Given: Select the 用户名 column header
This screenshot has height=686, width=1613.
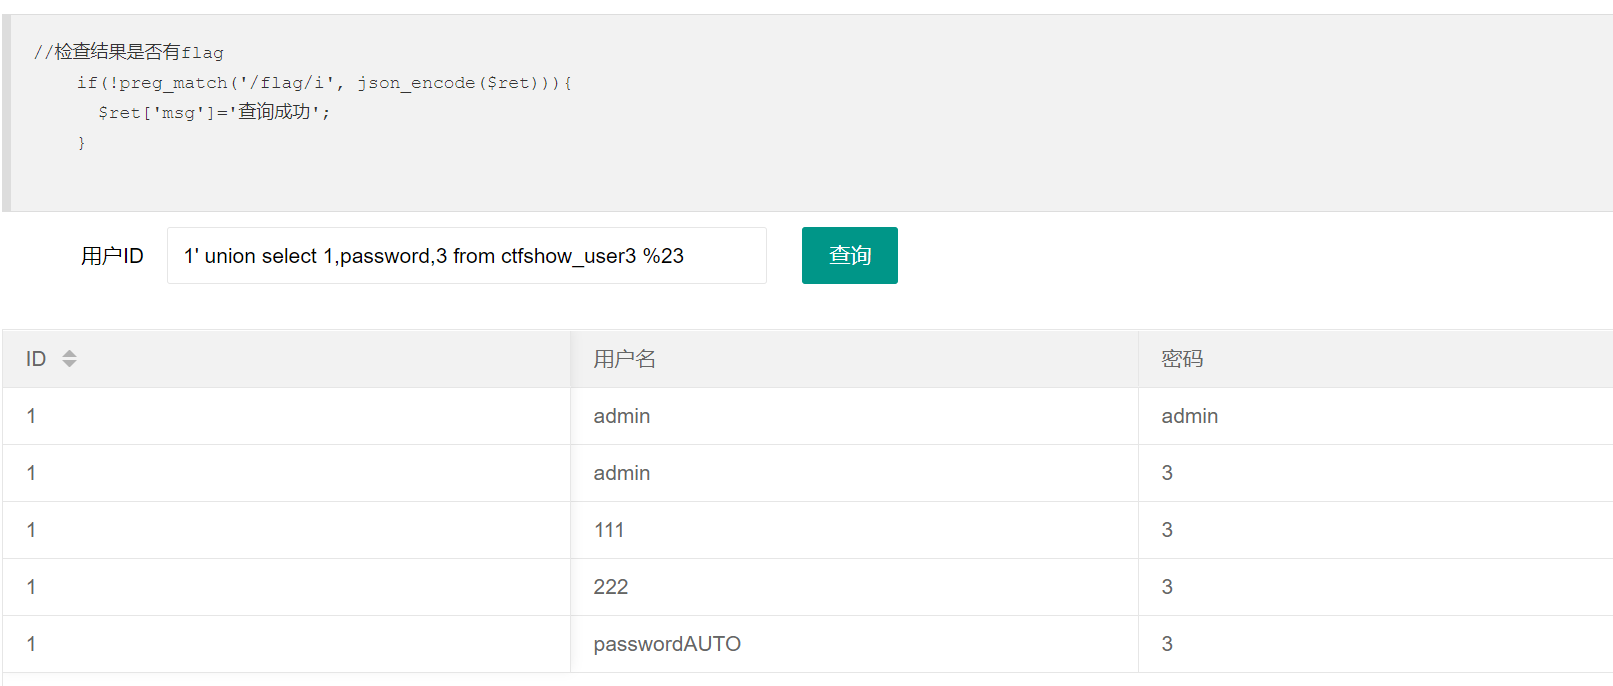Looking at the screenshot, I should 624,359.
